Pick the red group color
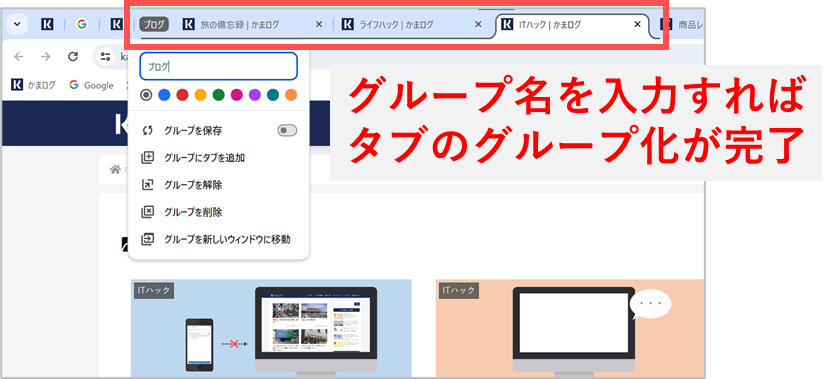 pos(182,95)
